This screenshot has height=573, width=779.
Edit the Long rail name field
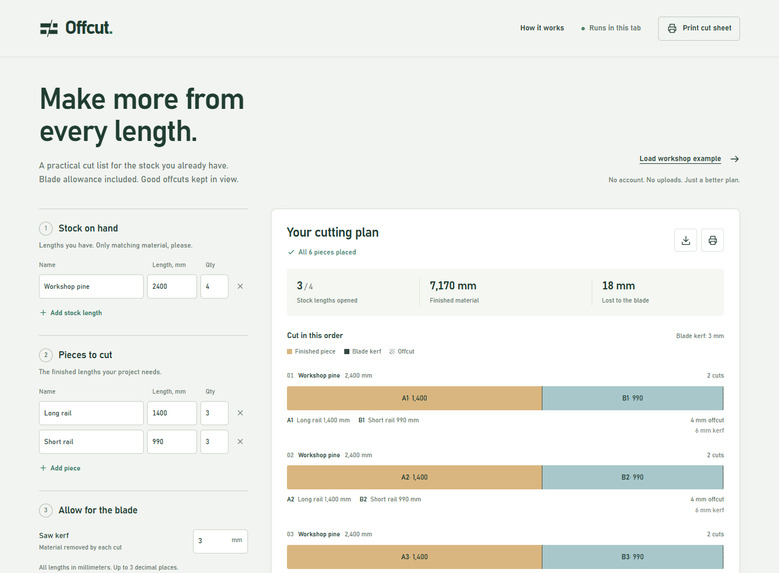(91, 413)
